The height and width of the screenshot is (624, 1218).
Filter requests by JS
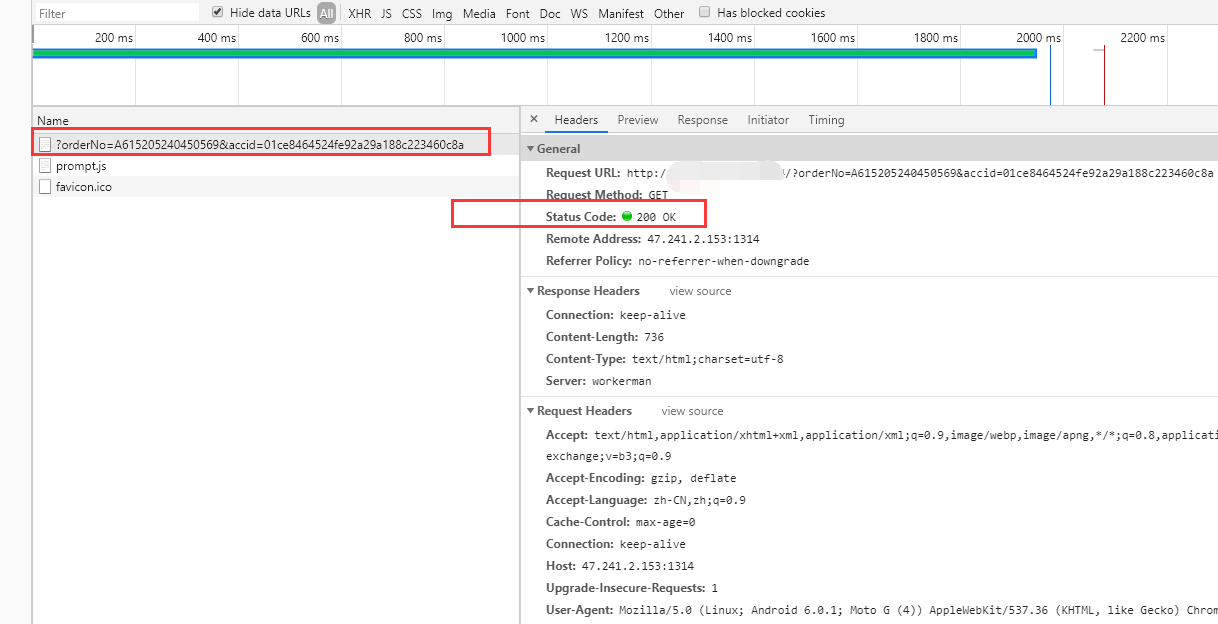386,13
